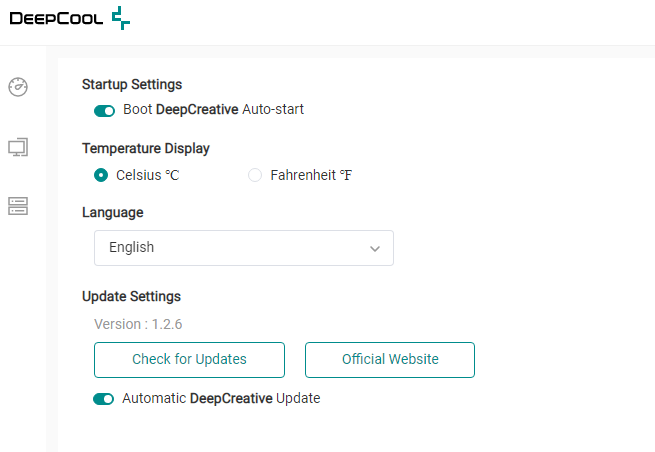Click the Startup Settings heading
Image resolution: width=655 pixels, height=452 pixels.
click(x=132, y=85)
